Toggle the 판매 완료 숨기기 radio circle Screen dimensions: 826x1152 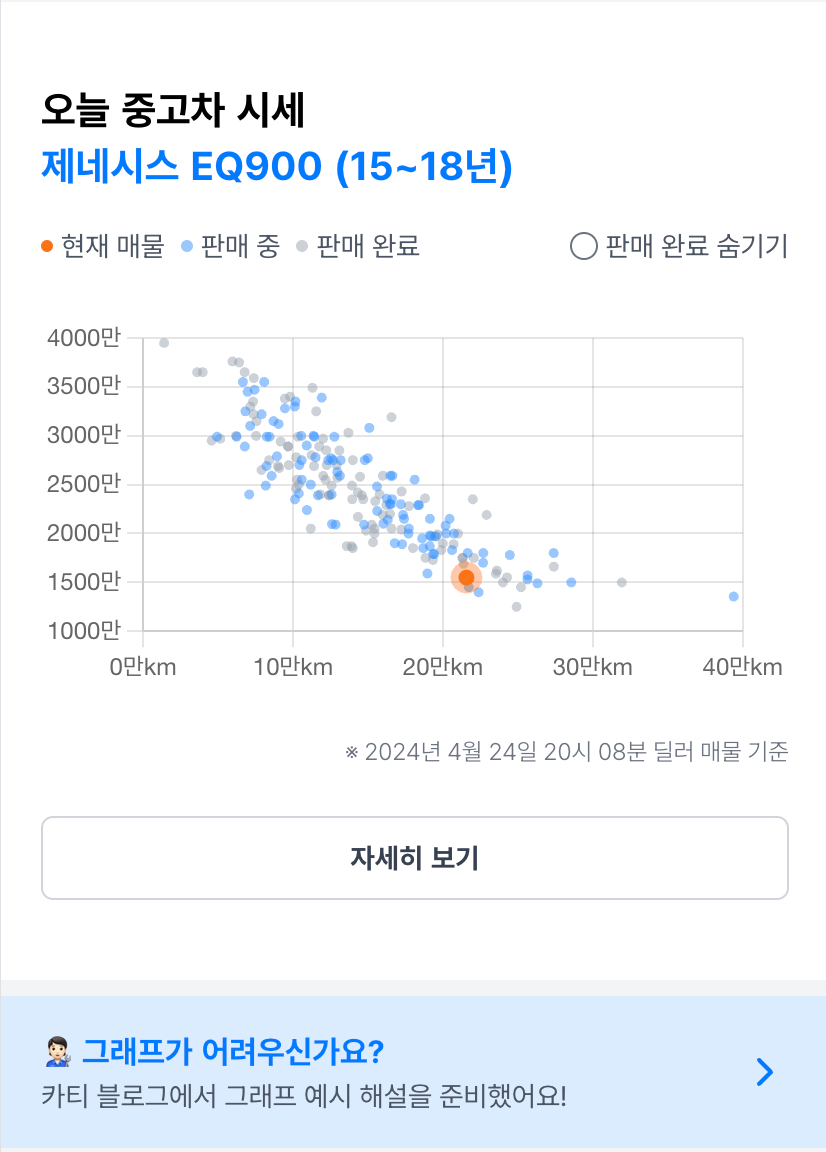(583, 246)
